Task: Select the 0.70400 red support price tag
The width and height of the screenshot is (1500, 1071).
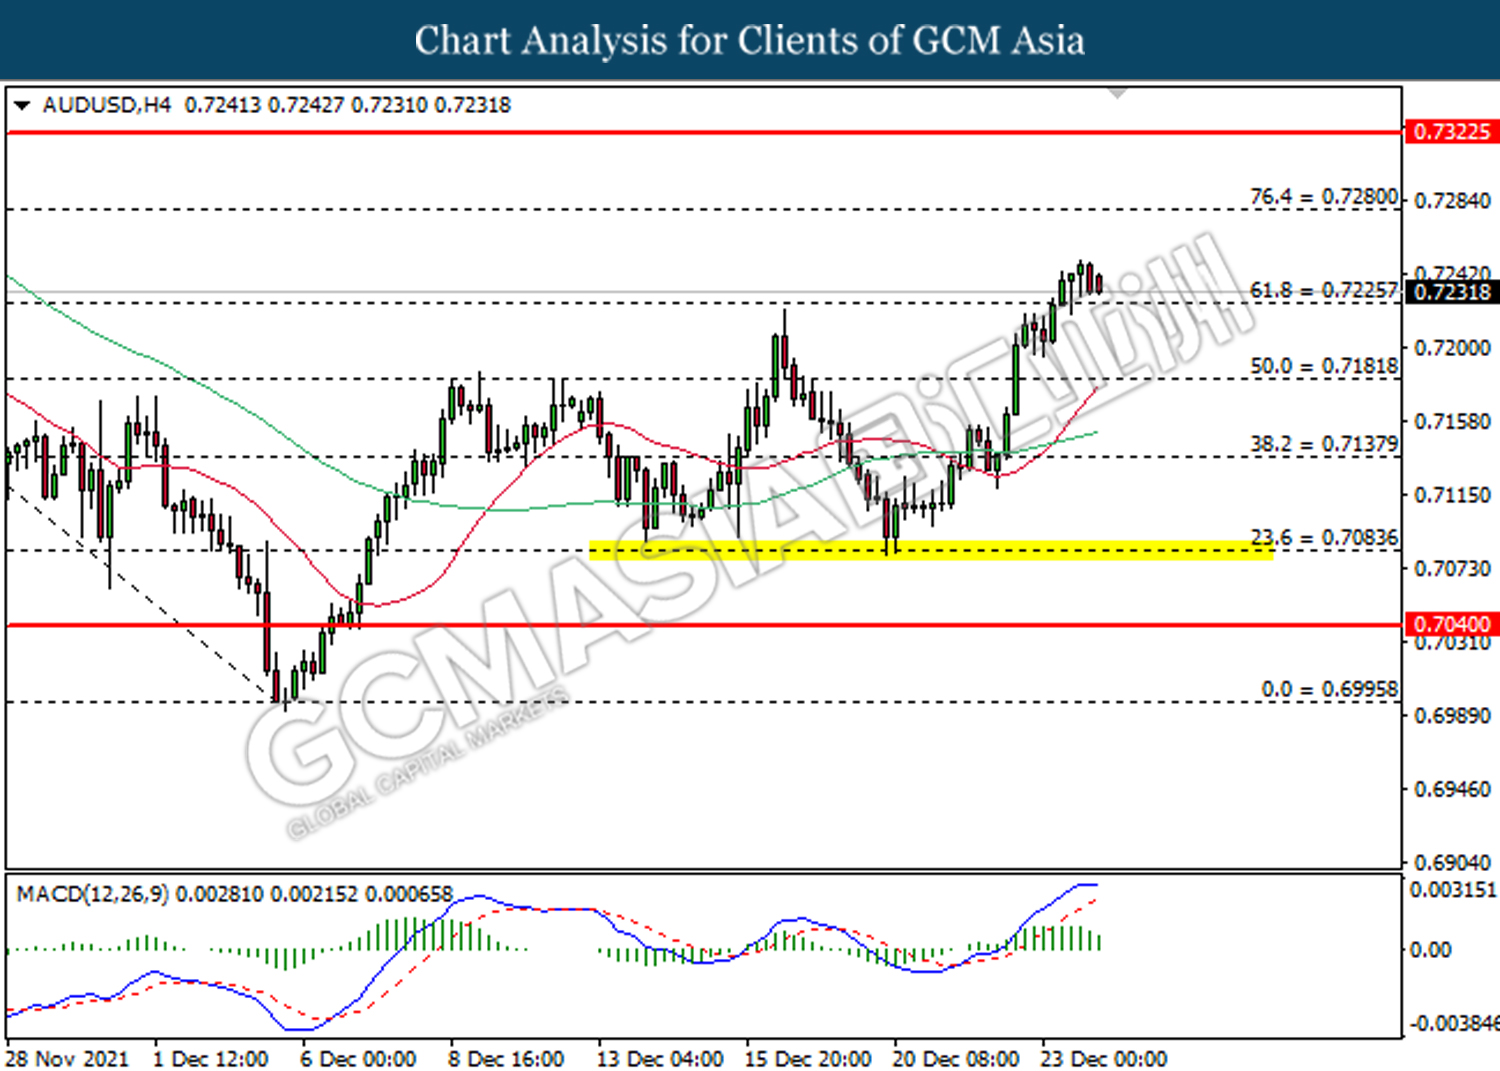Action: point(1452,624)
